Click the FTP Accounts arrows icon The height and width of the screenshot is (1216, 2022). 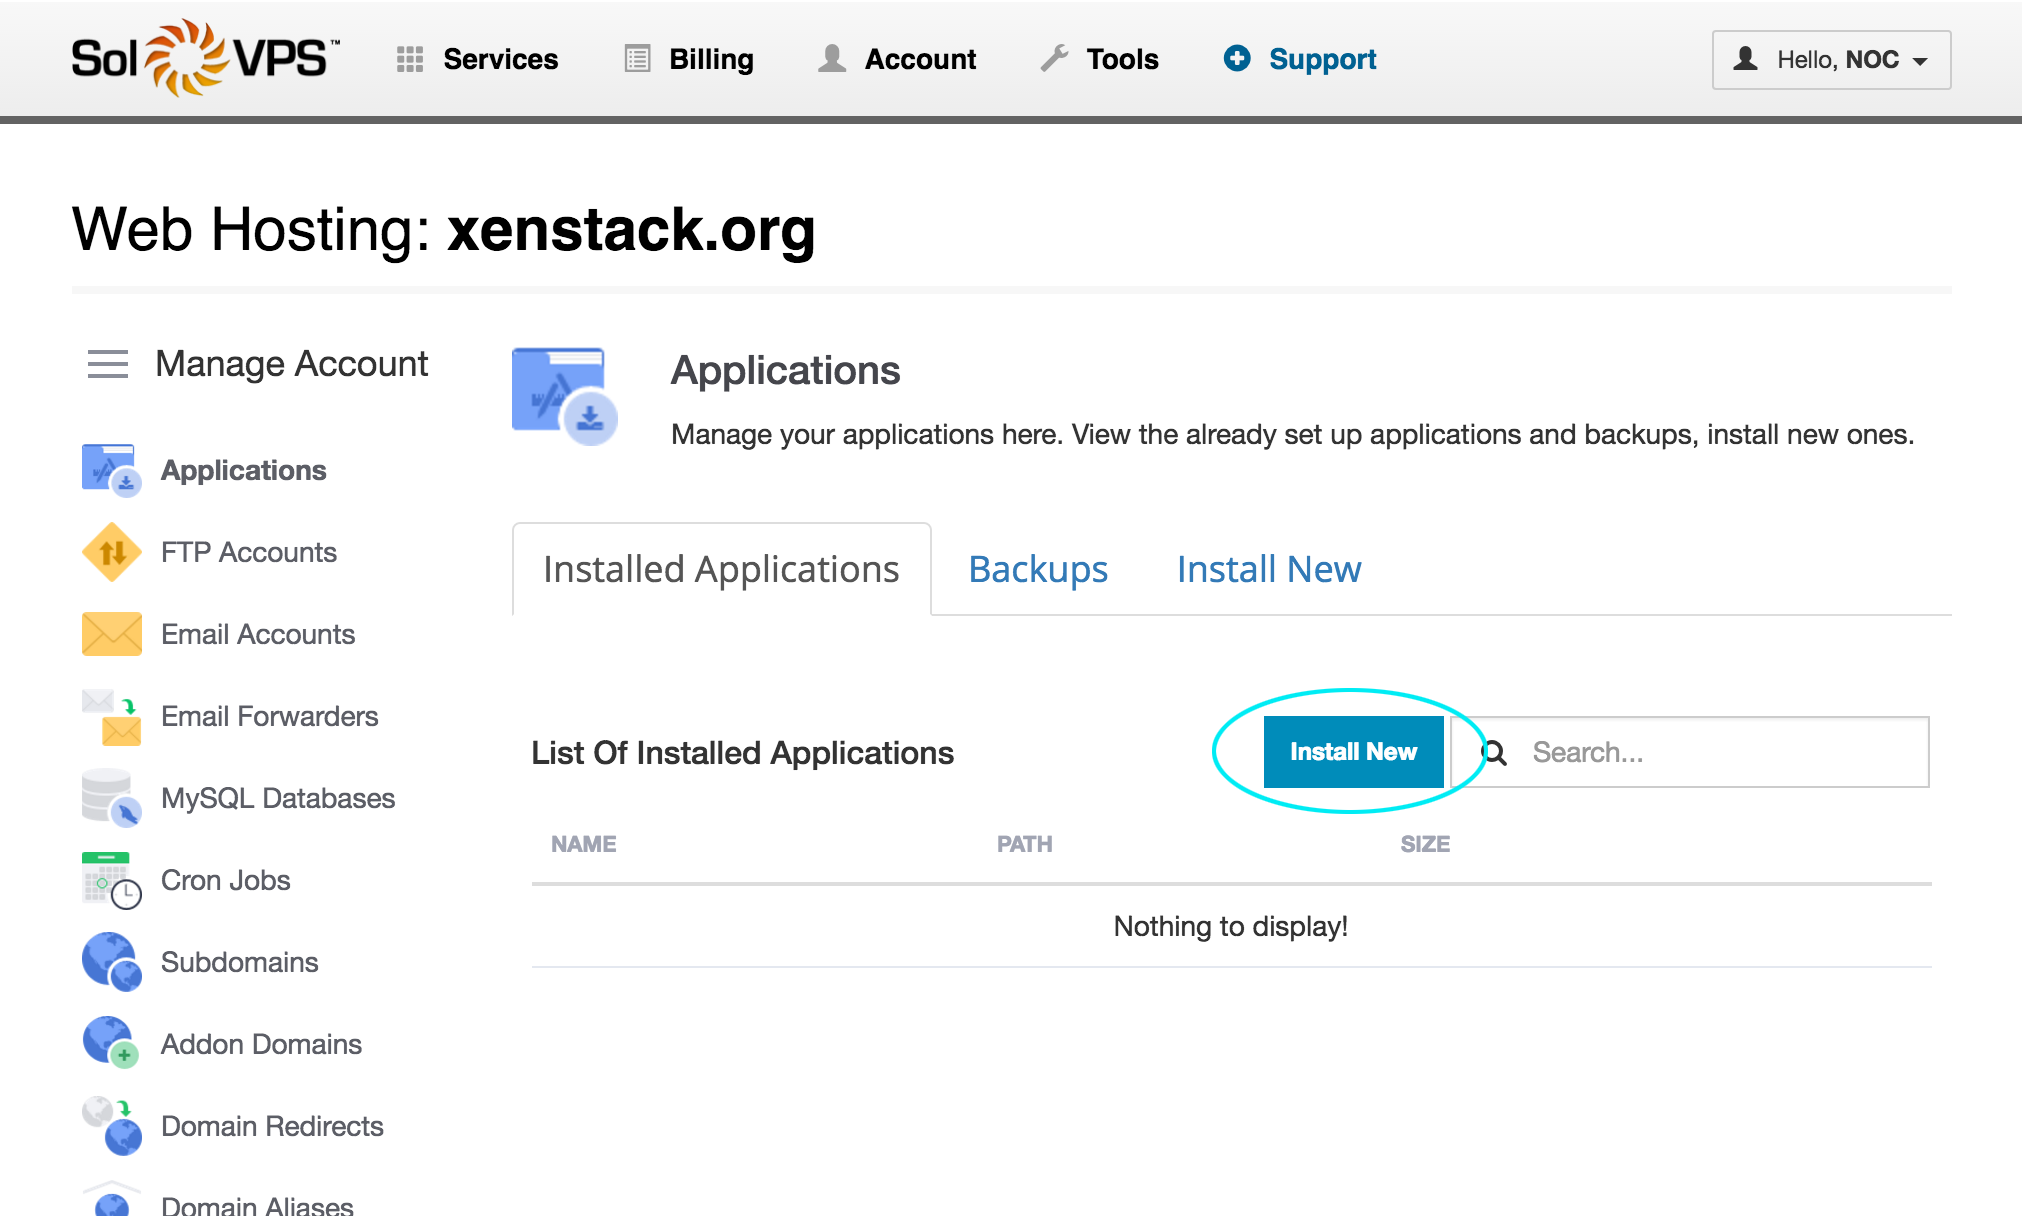click(111, 552)
